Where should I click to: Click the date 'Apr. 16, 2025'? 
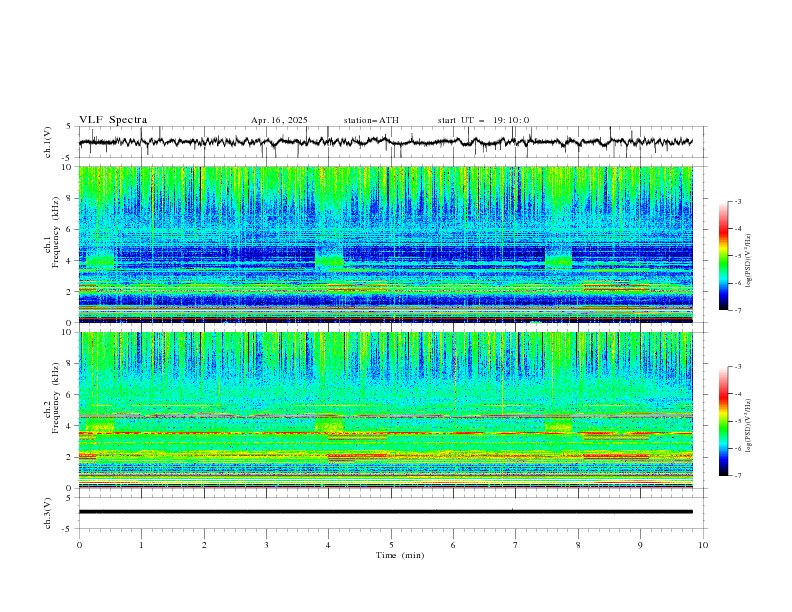[279, 120]
